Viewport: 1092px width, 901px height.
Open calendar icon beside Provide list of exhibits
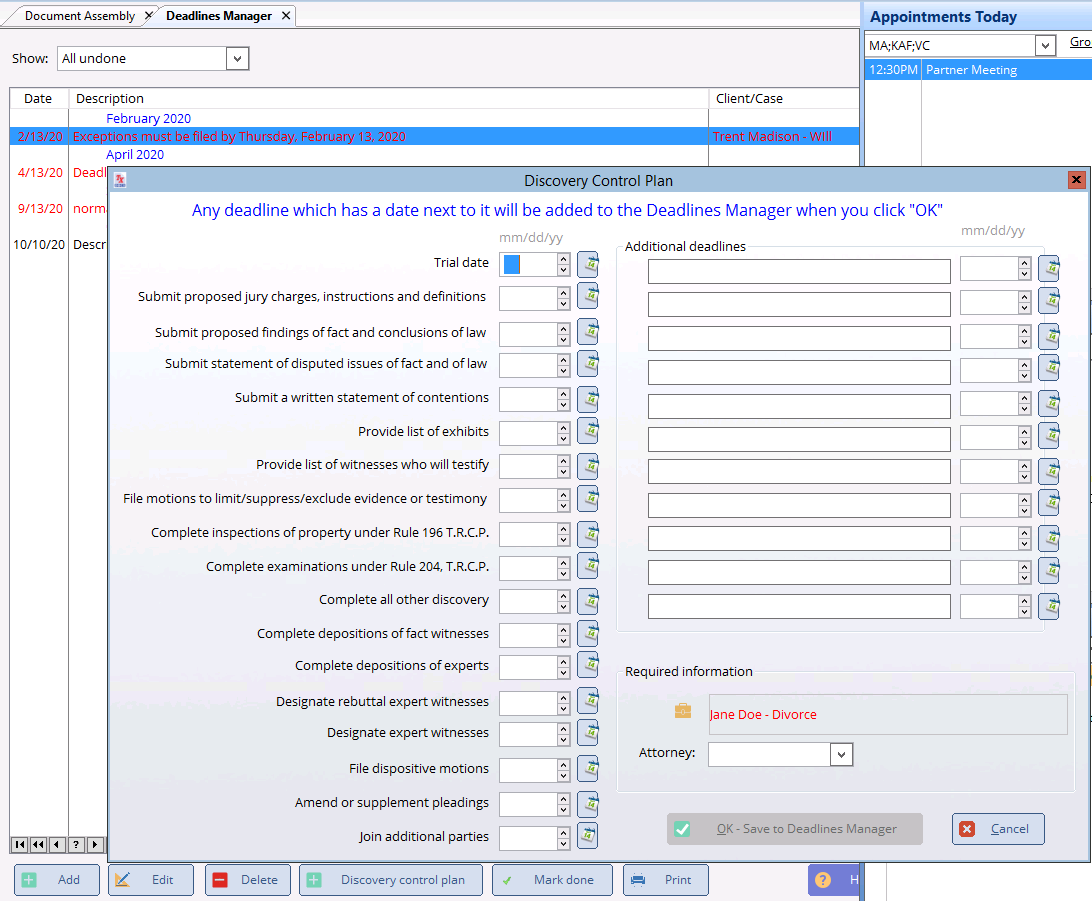[x=588, y=432]
